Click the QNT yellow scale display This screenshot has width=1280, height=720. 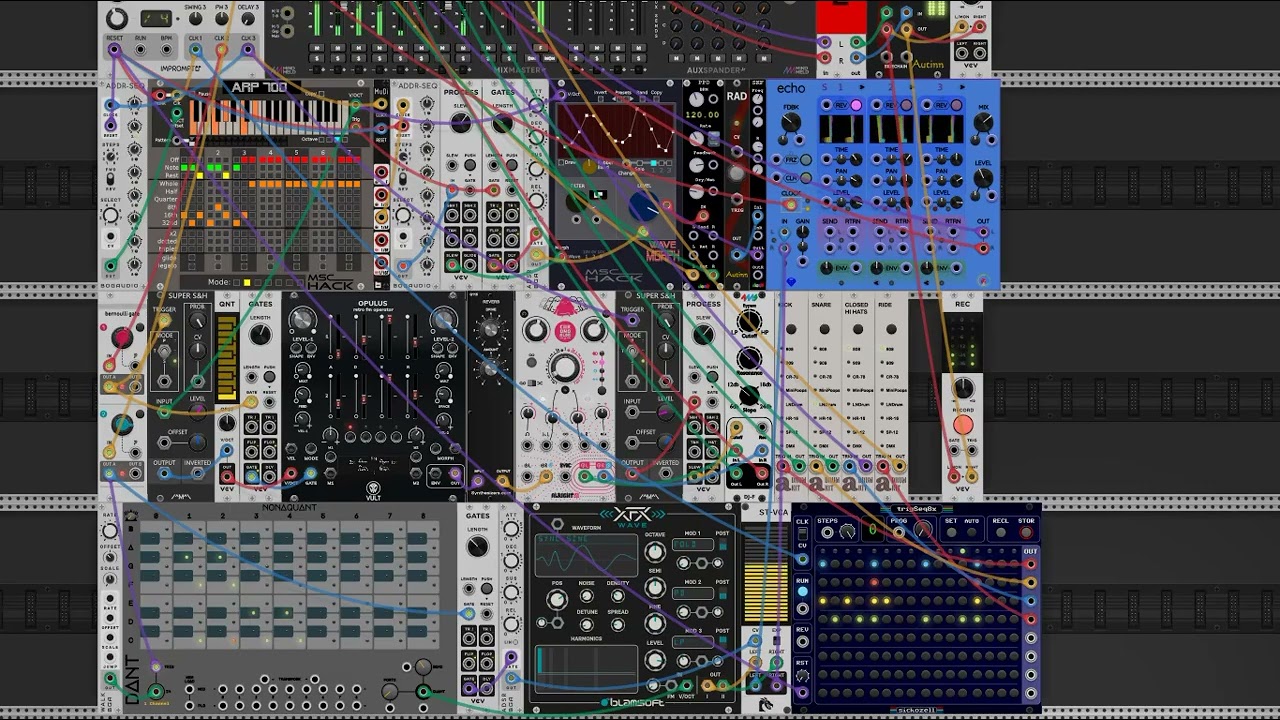point(227,359)
